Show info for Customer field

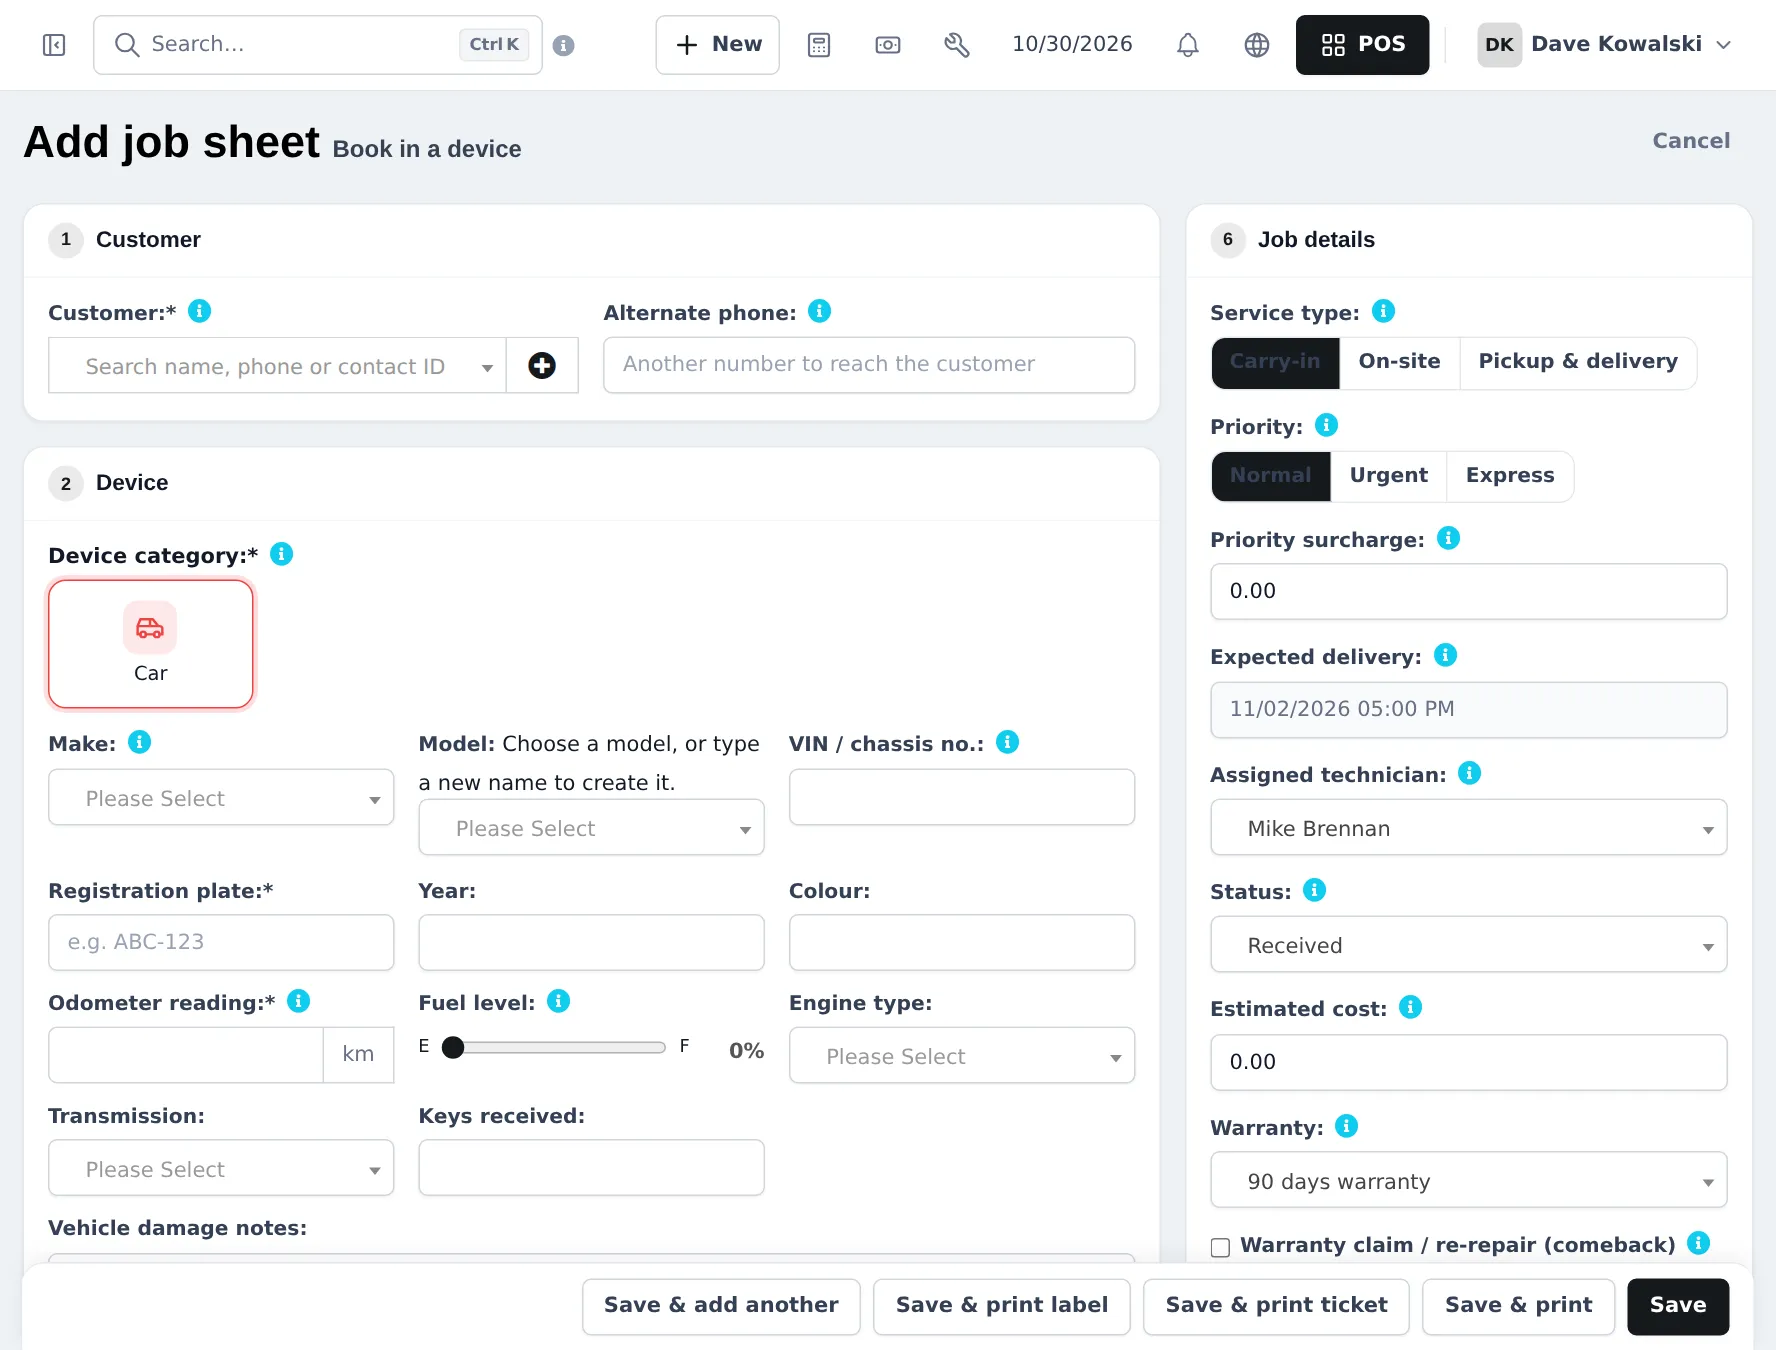pyautogui.click(x=200, y=311)
